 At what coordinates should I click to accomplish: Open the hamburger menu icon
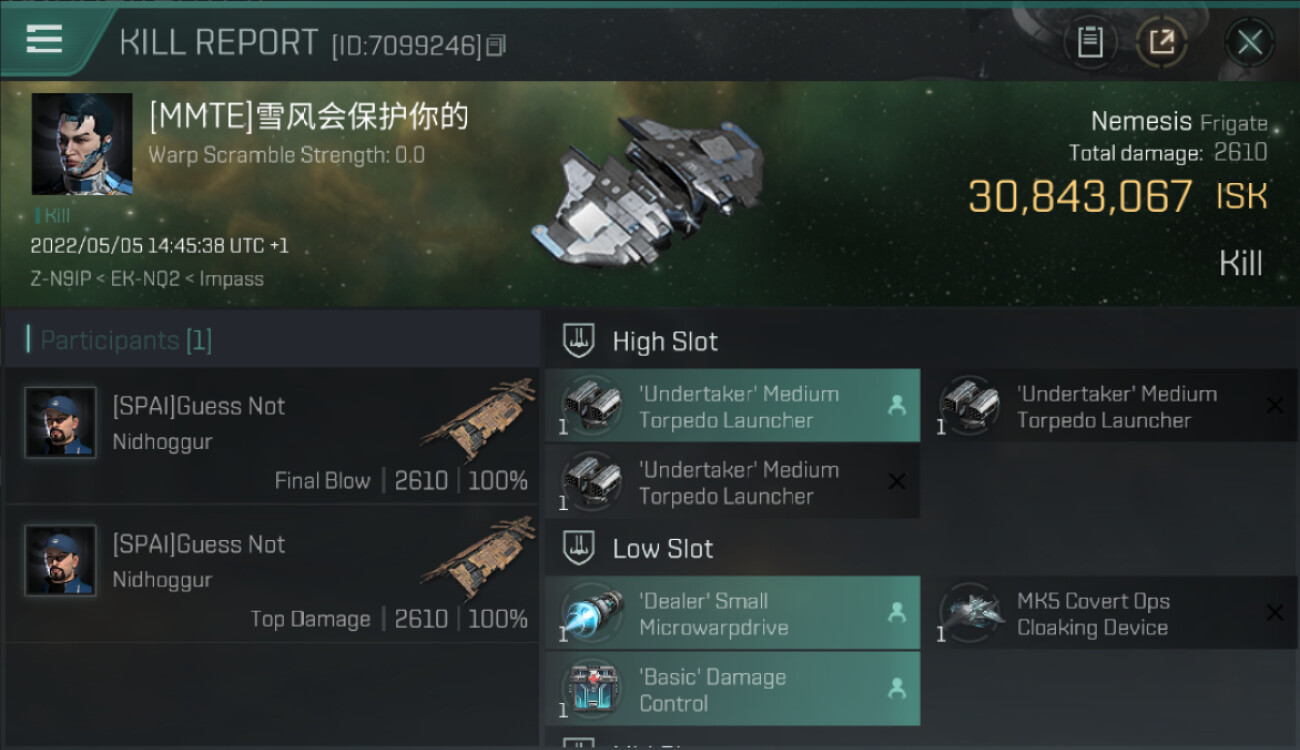coord(44,39)
